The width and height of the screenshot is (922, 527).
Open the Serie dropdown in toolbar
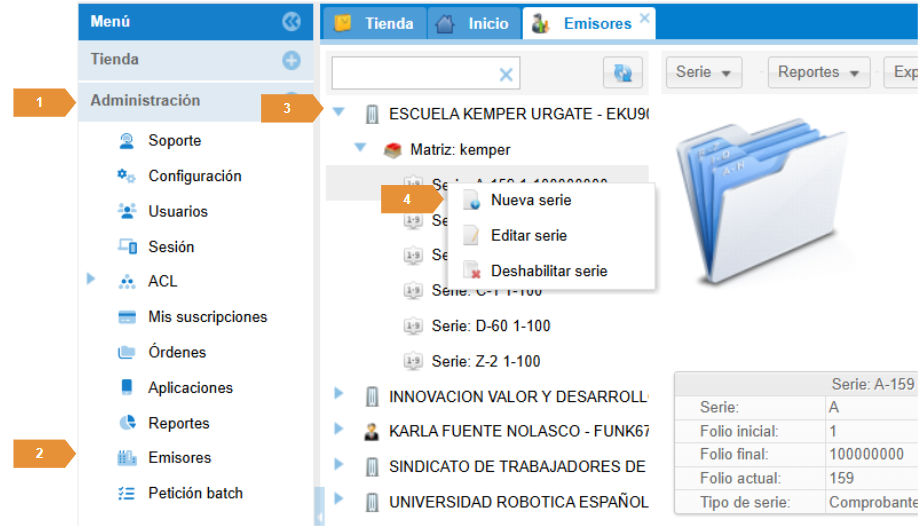pos(703,72)
